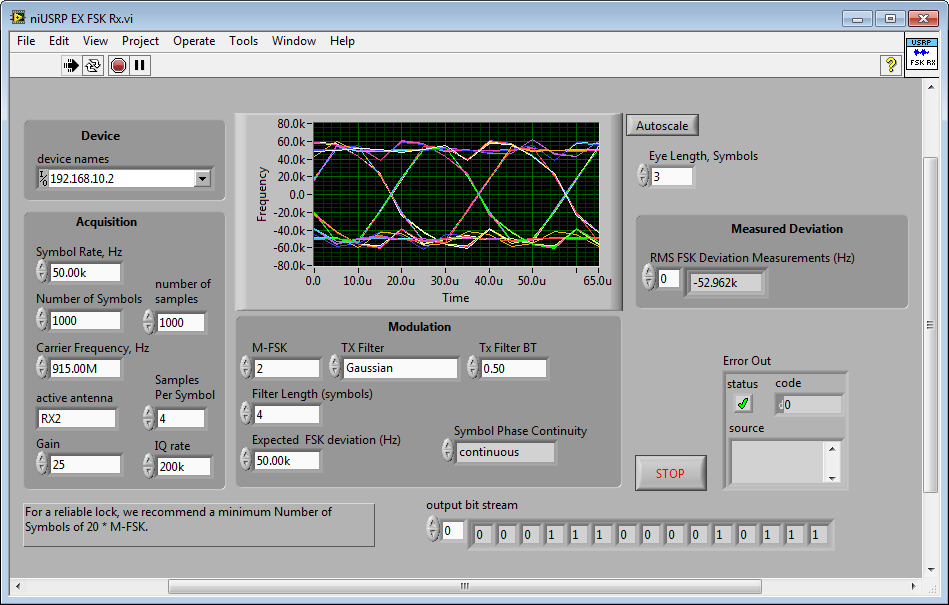Open the device names dropdown arrow
The image size is (949, 605).
(x=203, y=179)
